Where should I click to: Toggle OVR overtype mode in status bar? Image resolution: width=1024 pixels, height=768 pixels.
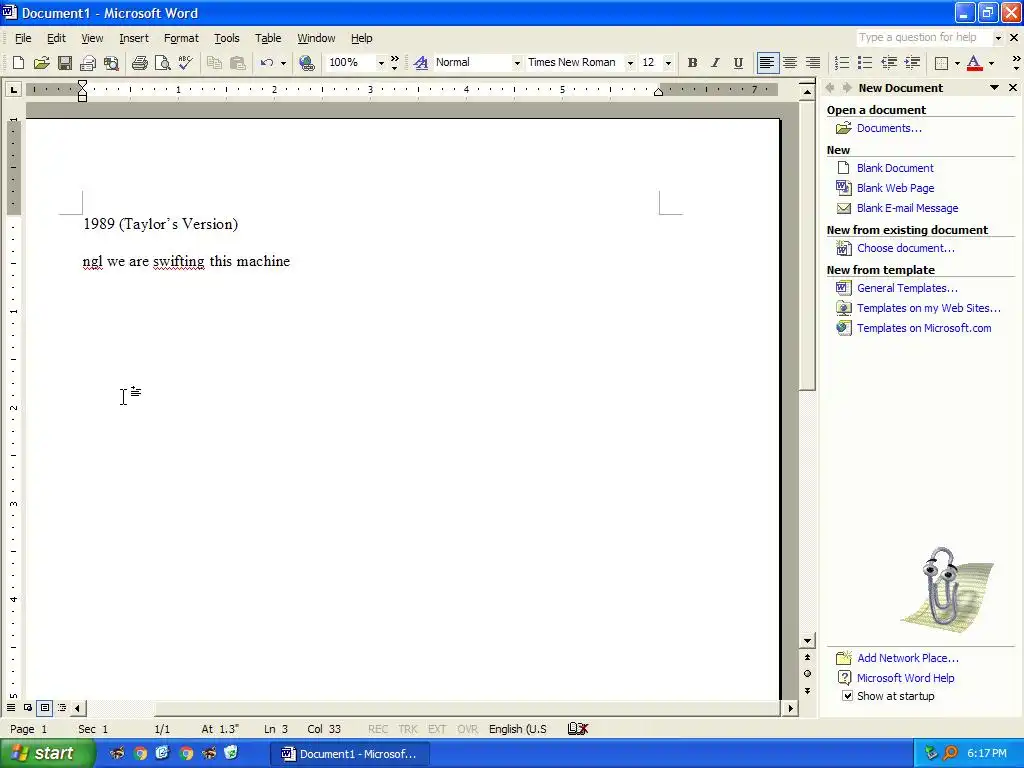[x=467, y=729]
